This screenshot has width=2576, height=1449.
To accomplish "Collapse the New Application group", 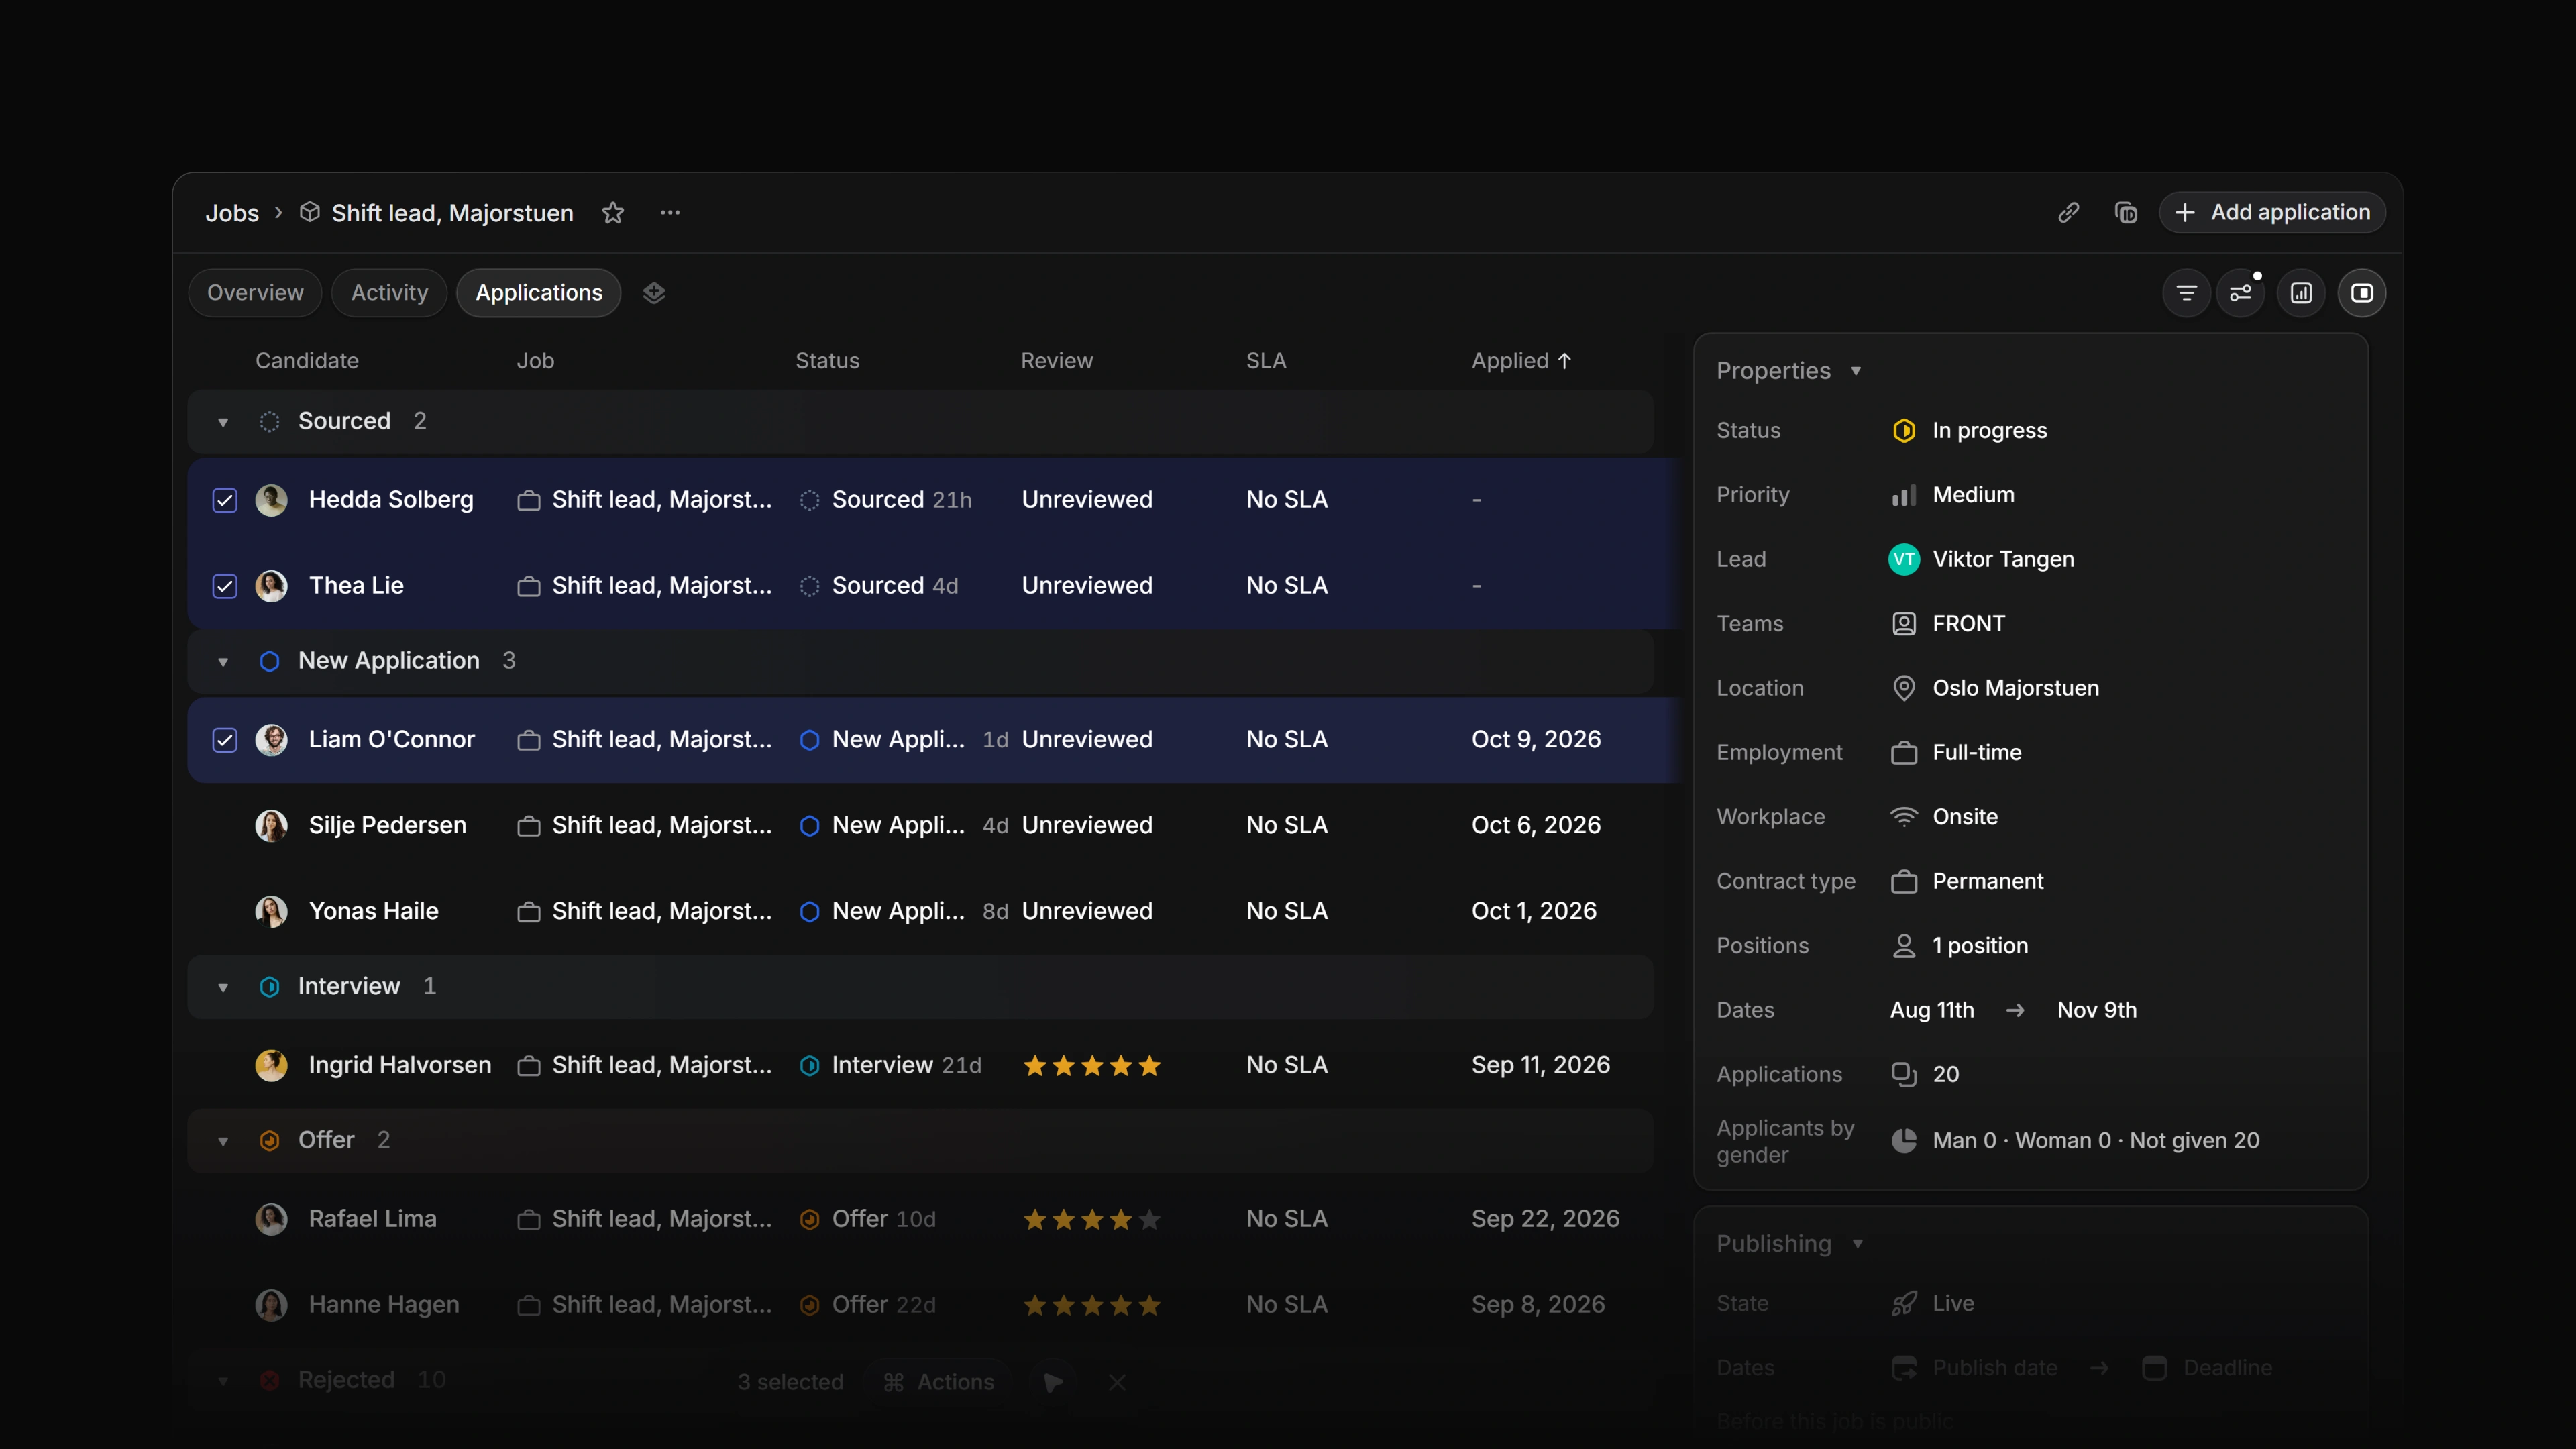I will coord(223,662).
